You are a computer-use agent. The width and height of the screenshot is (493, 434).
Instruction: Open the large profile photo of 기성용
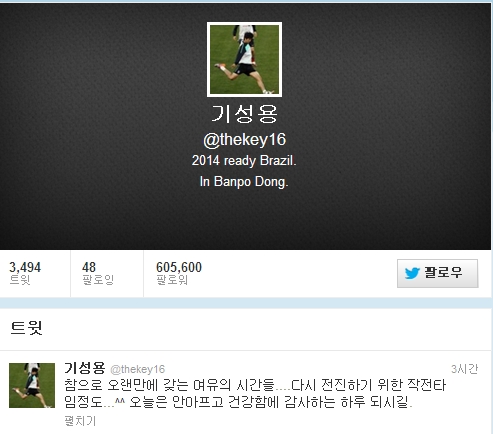click(x=244, y=60)
